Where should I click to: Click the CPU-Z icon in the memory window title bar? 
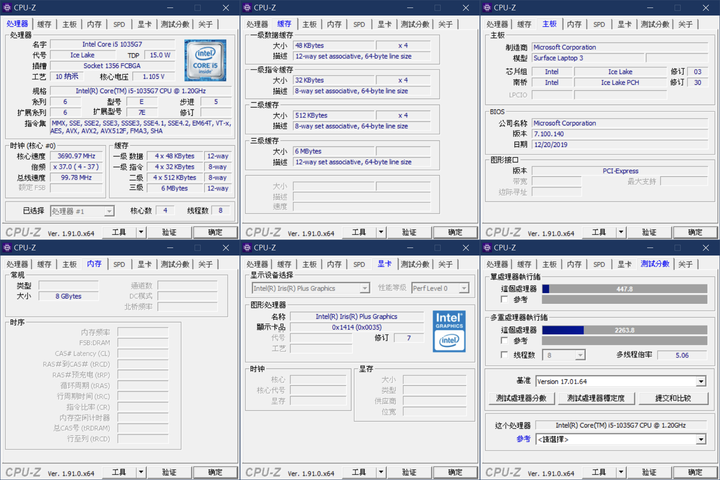[7, 248]
